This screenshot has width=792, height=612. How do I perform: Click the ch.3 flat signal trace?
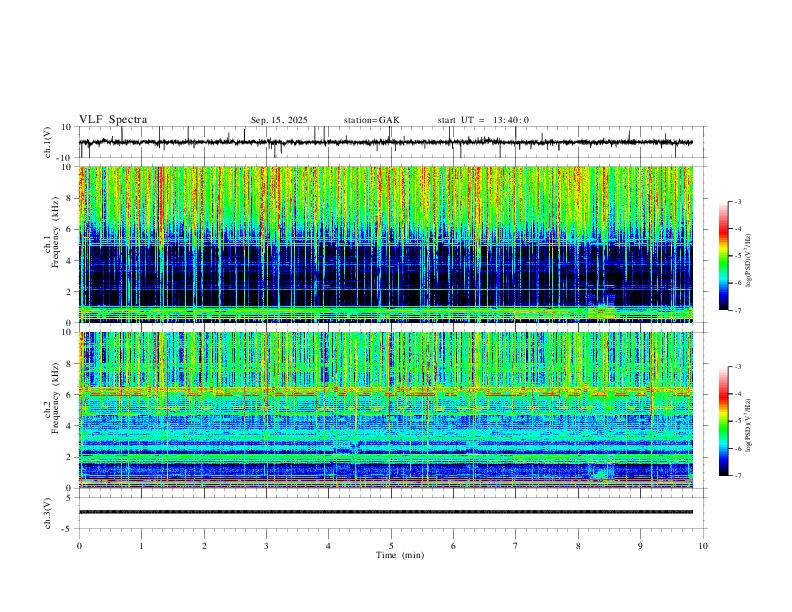[385, 512]
